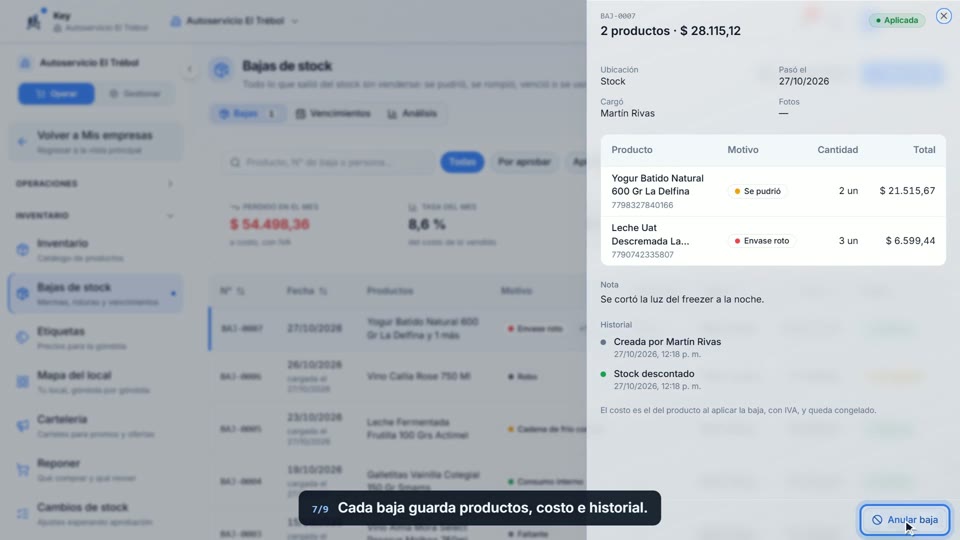Open Mapa del local in the sidebar
This screenshot has height=540, width=960.
[x=96, y=382]
